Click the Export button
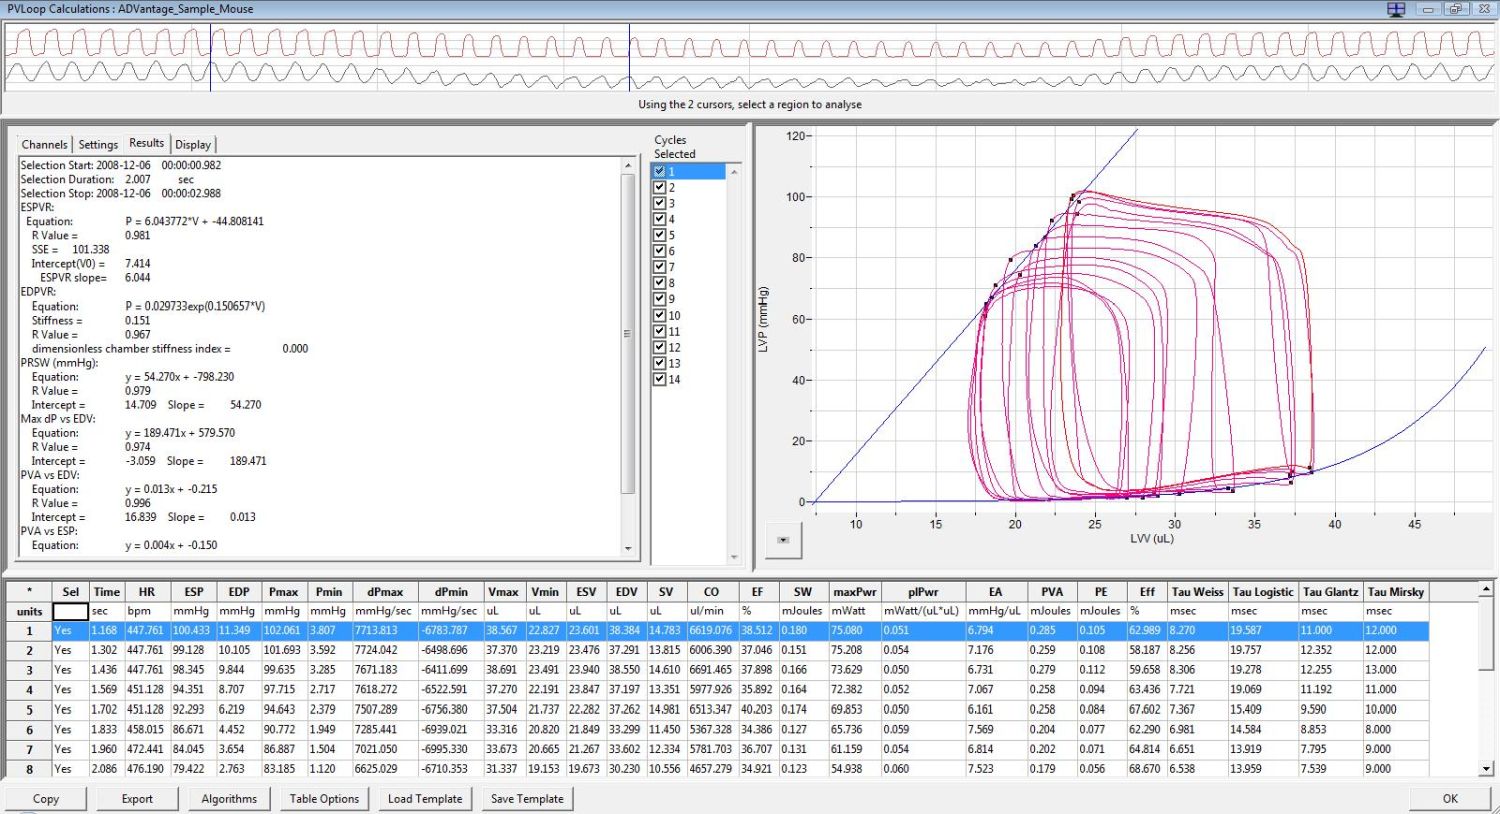This screenshot has height=814, width=1500. tap(137, 799)
